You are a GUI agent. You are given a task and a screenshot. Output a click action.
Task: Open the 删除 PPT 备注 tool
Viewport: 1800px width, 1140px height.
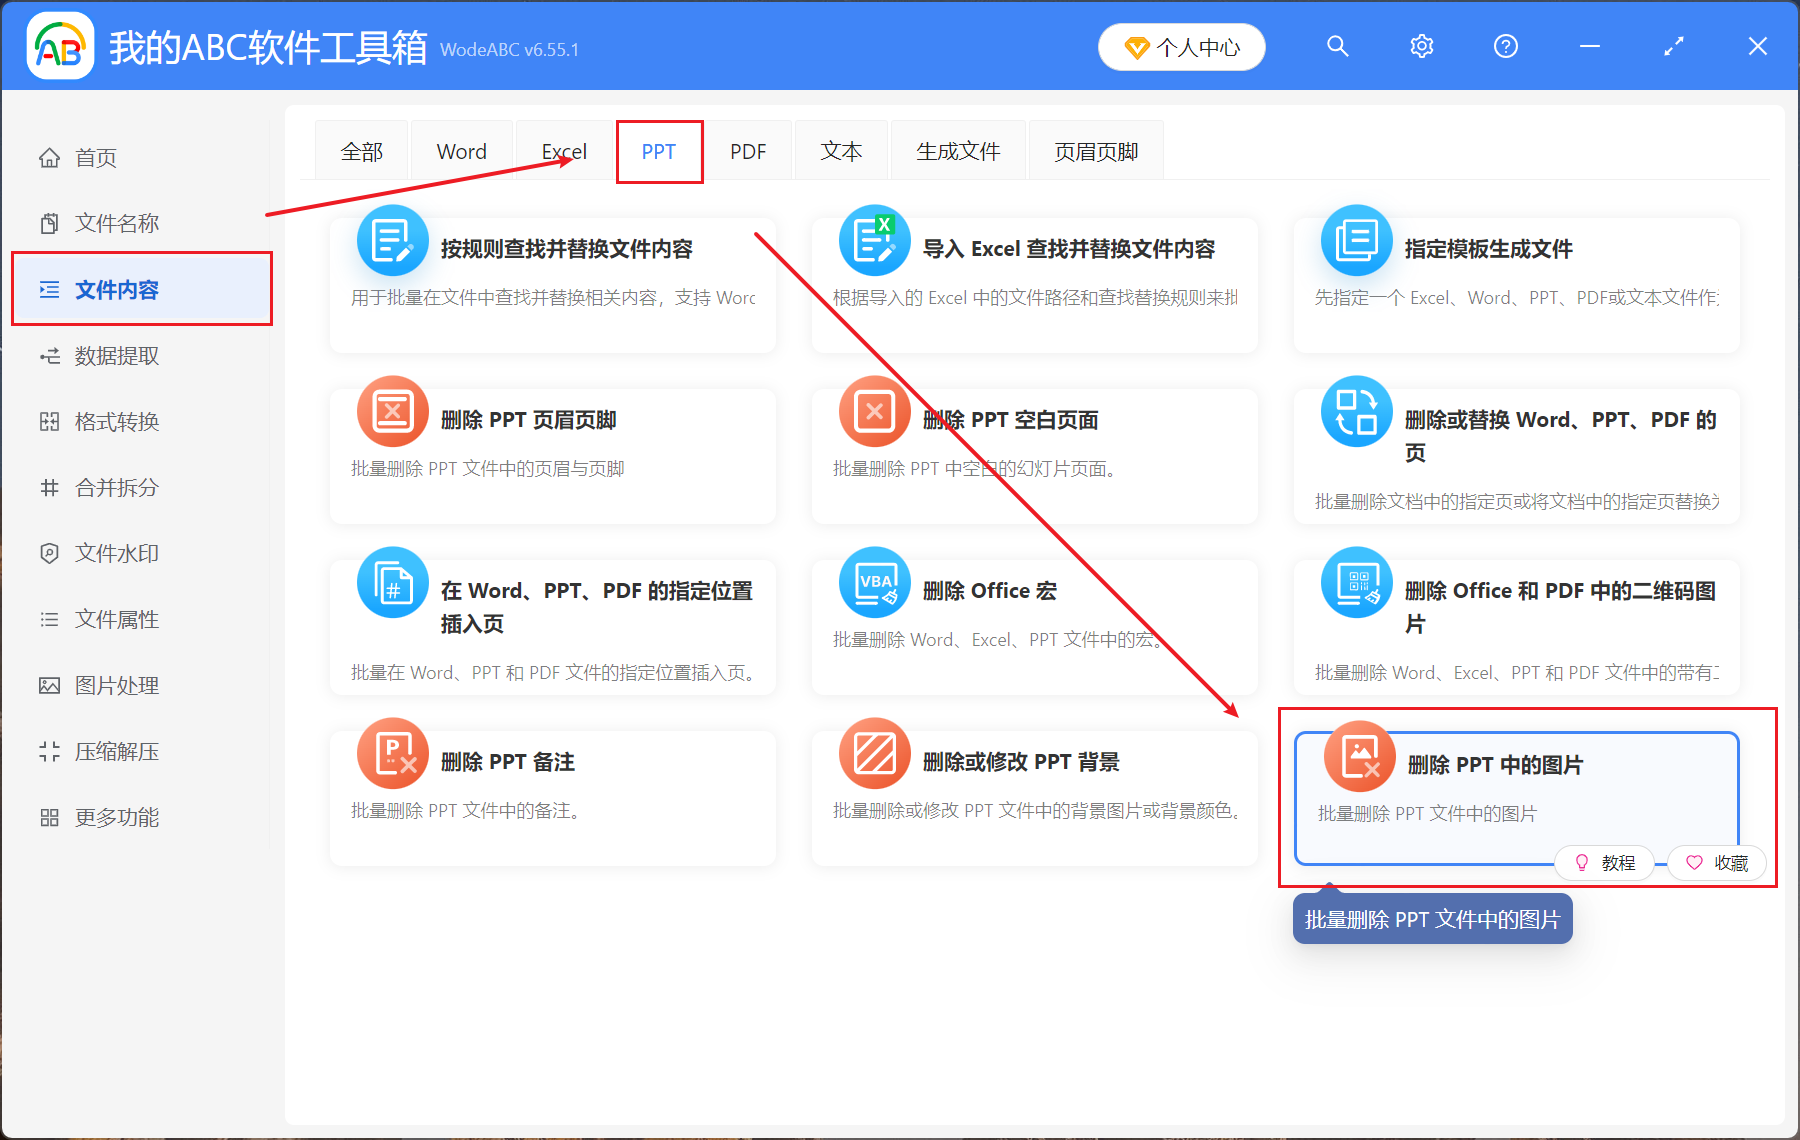coord(552,795)
